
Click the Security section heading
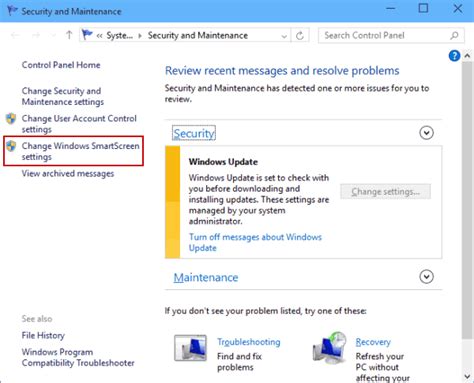tap(194, 133)
